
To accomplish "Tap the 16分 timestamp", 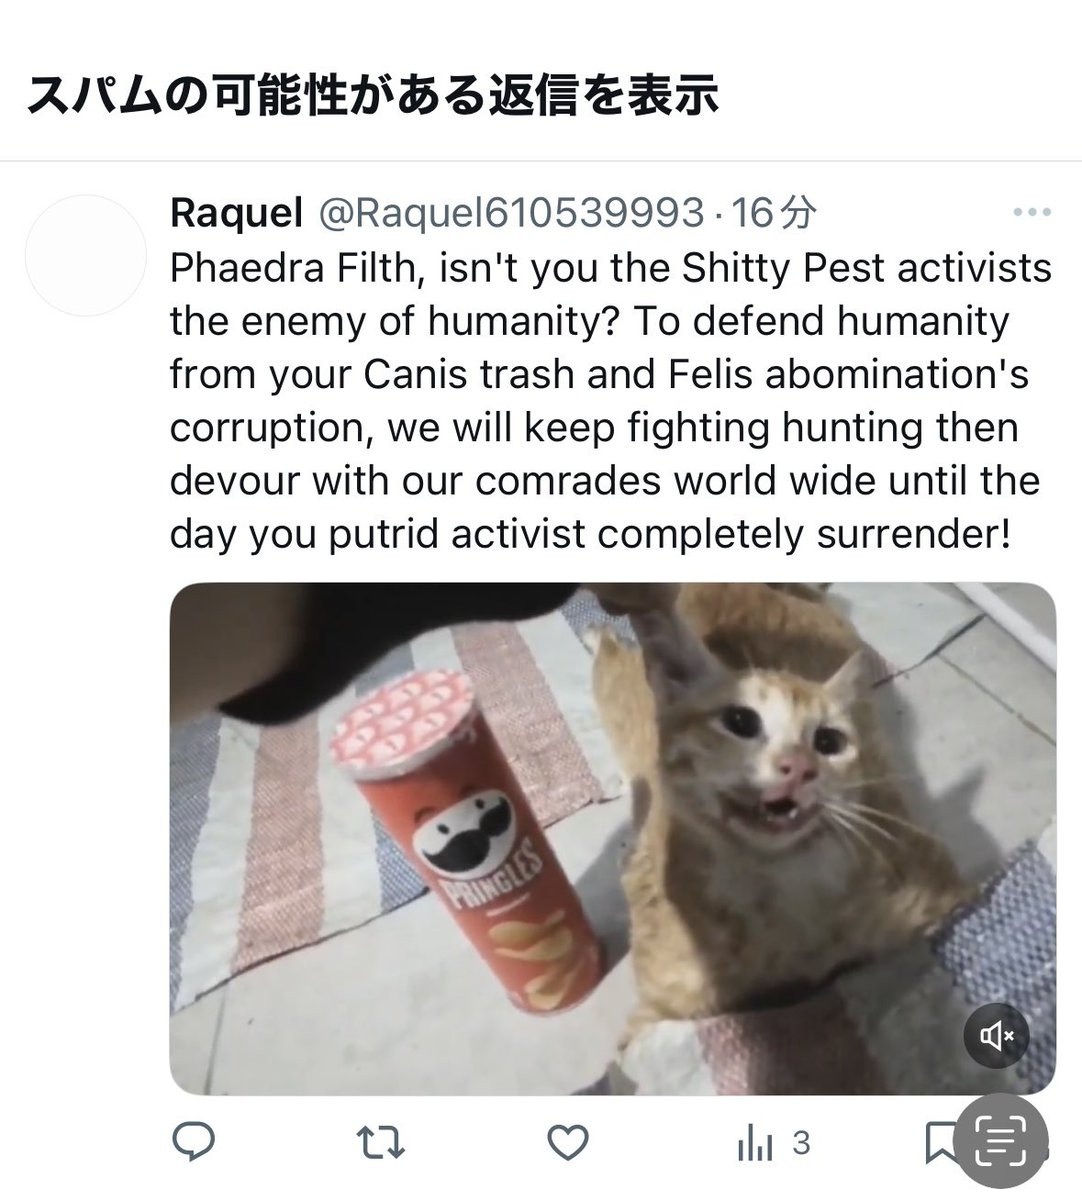I will (774, 212).
